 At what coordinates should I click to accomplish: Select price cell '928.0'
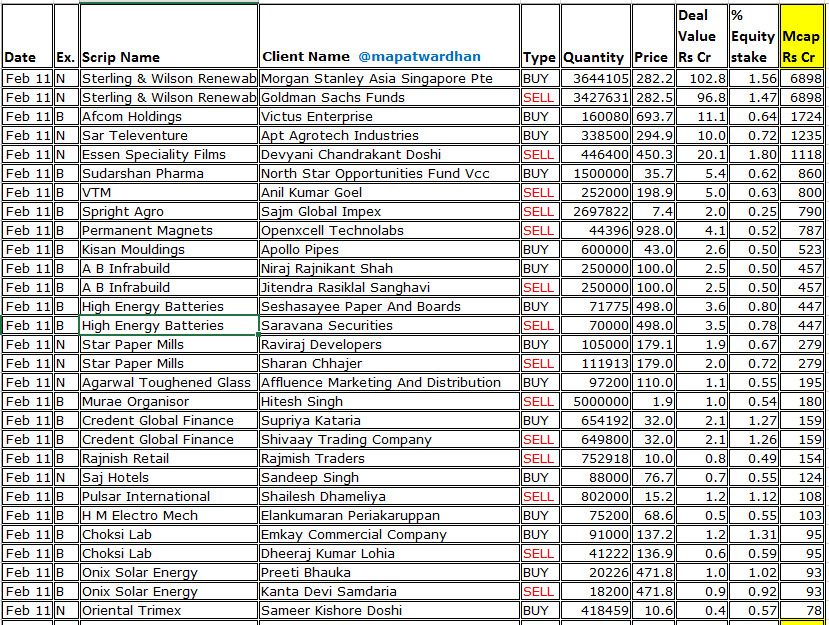point(653,231)
